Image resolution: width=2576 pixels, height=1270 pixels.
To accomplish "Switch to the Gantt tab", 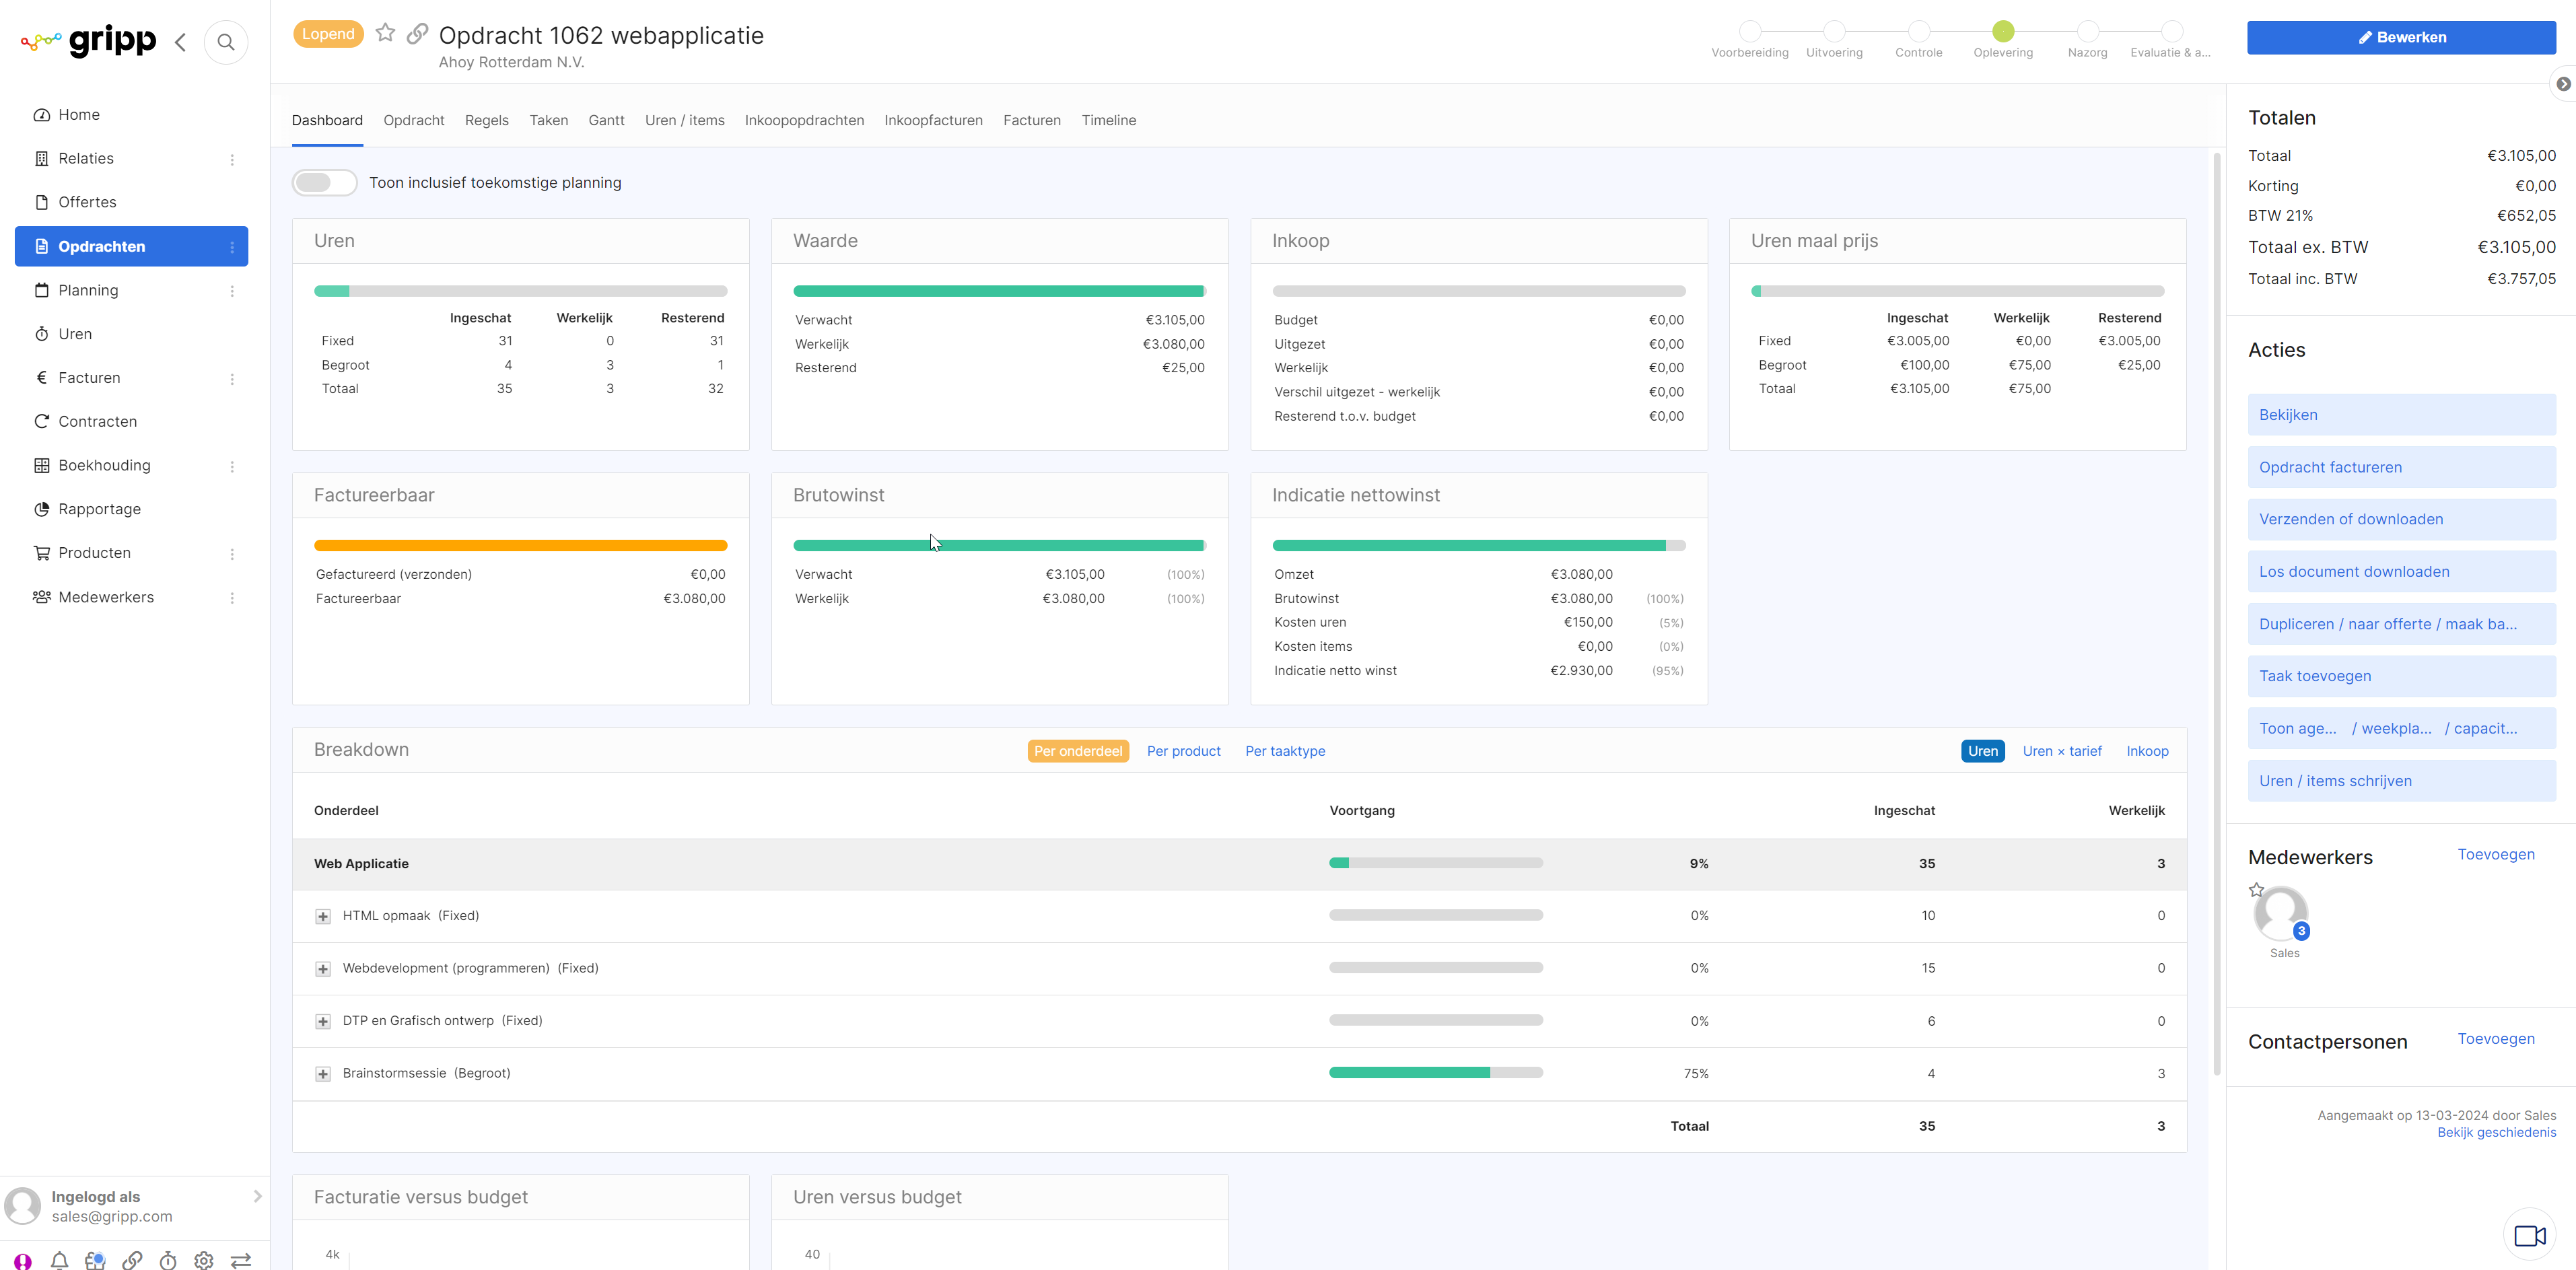I will pyautogui.click(x=606, y=120).
